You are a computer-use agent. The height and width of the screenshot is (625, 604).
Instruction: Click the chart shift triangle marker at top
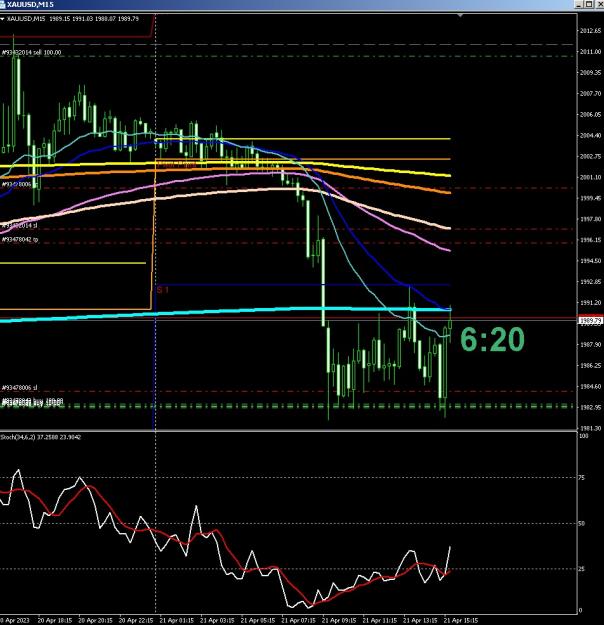click(460, 16)
